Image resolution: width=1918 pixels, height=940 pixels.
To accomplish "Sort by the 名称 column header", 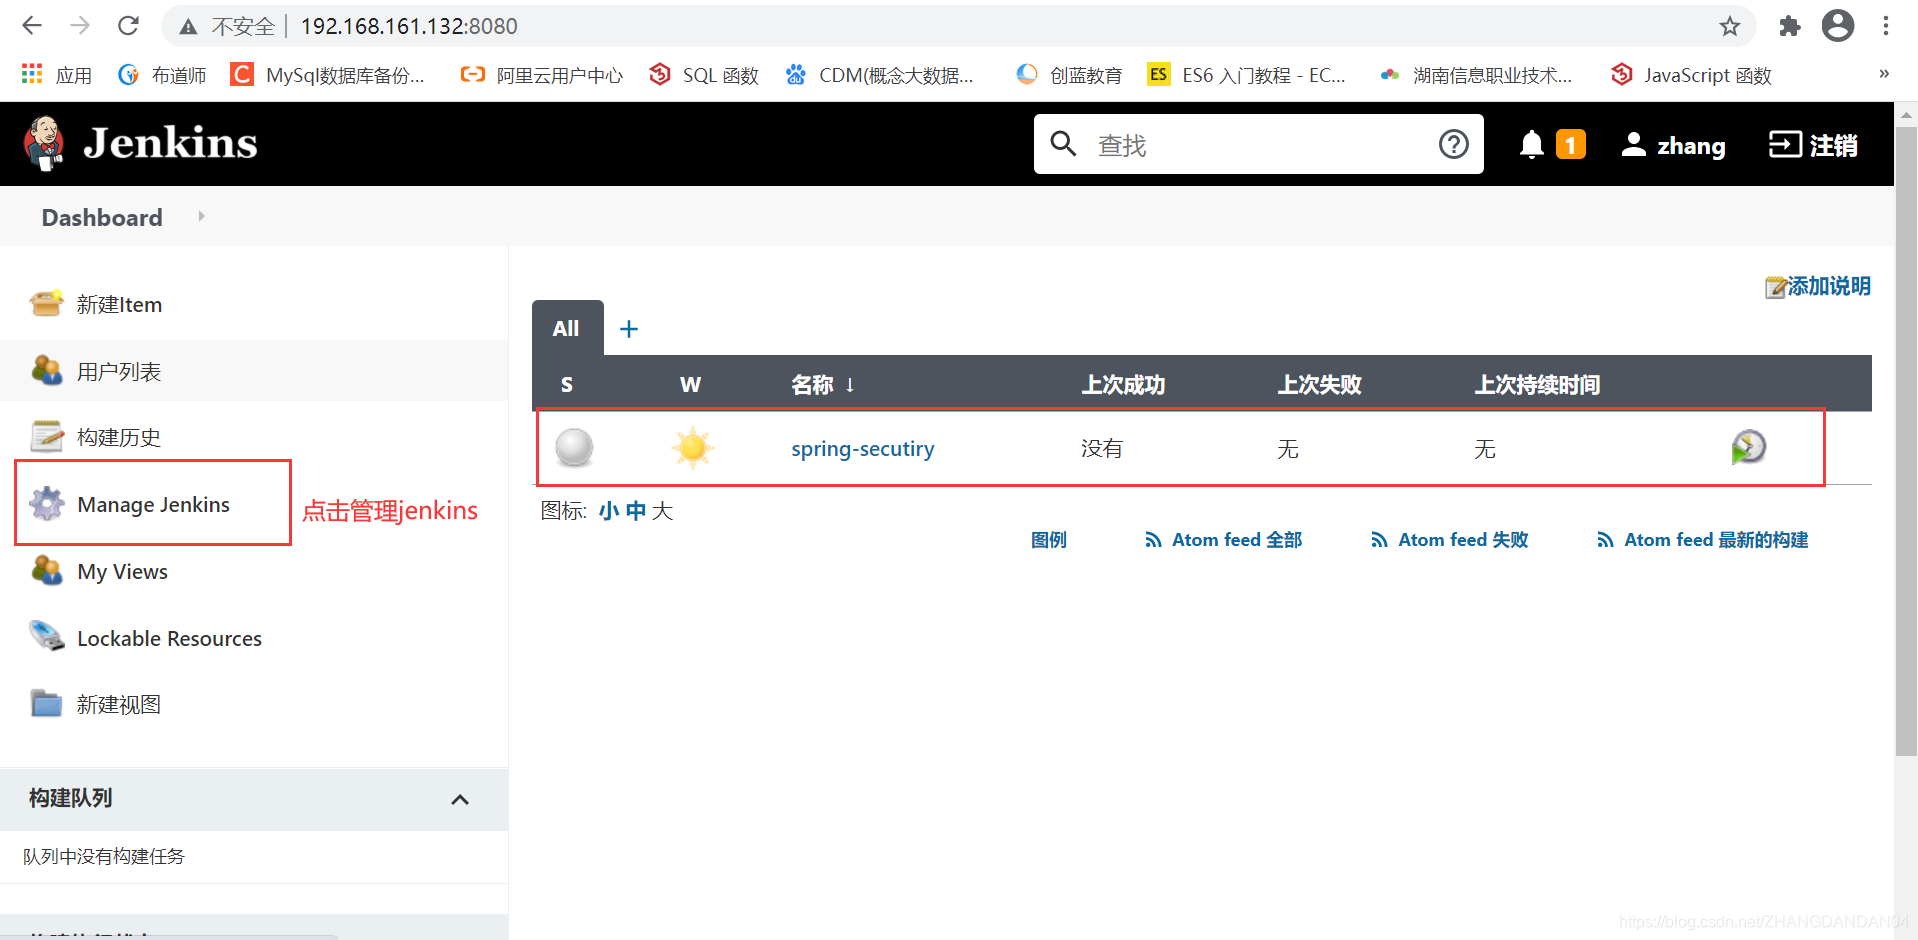I will tap(823, 385).
